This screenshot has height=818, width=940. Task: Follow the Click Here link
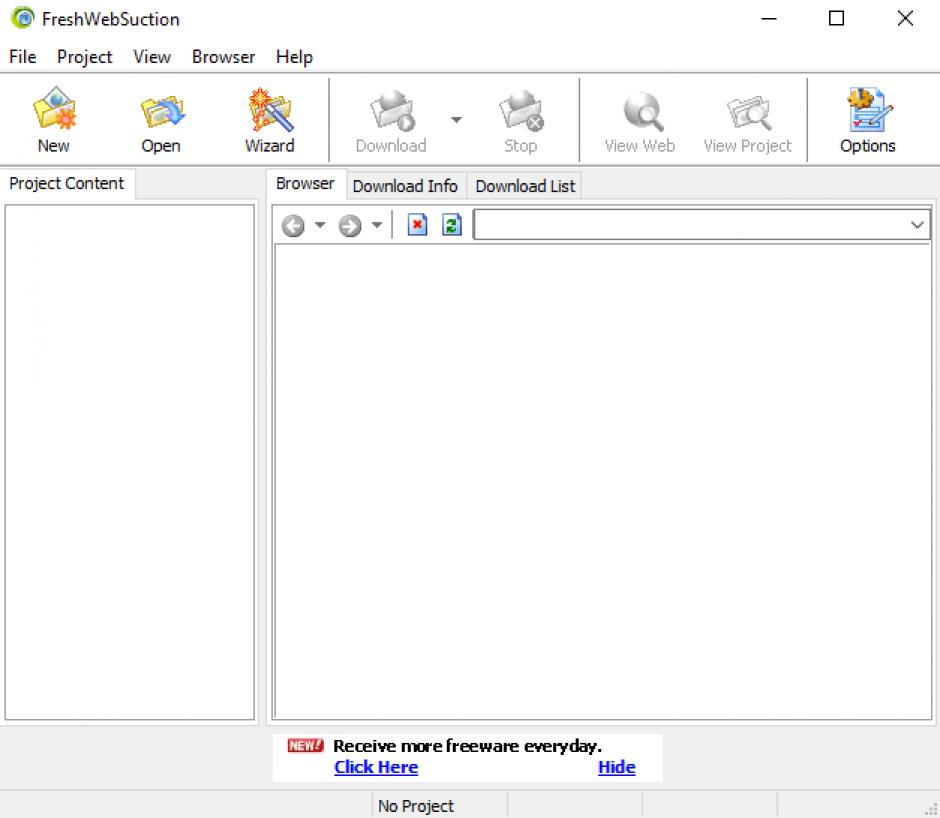(x=376, y=767)
